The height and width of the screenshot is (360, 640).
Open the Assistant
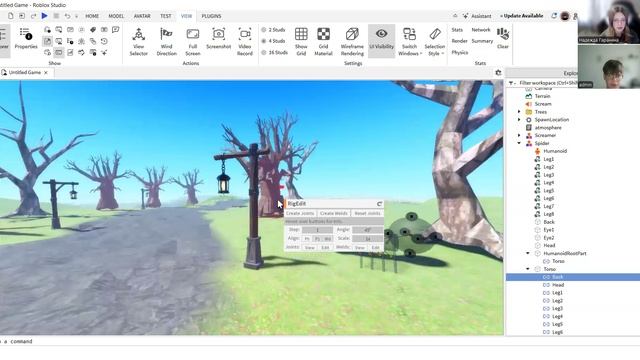tap(477, 16)
